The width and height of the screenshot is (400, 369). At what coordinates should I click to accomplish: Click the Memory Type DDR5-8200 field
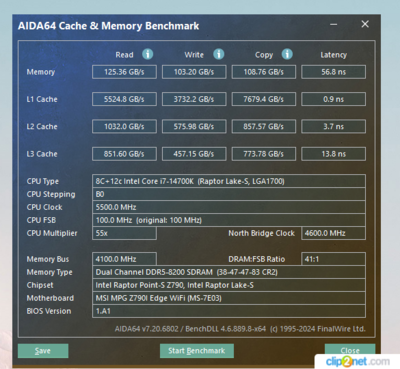[x=229, y=272]
